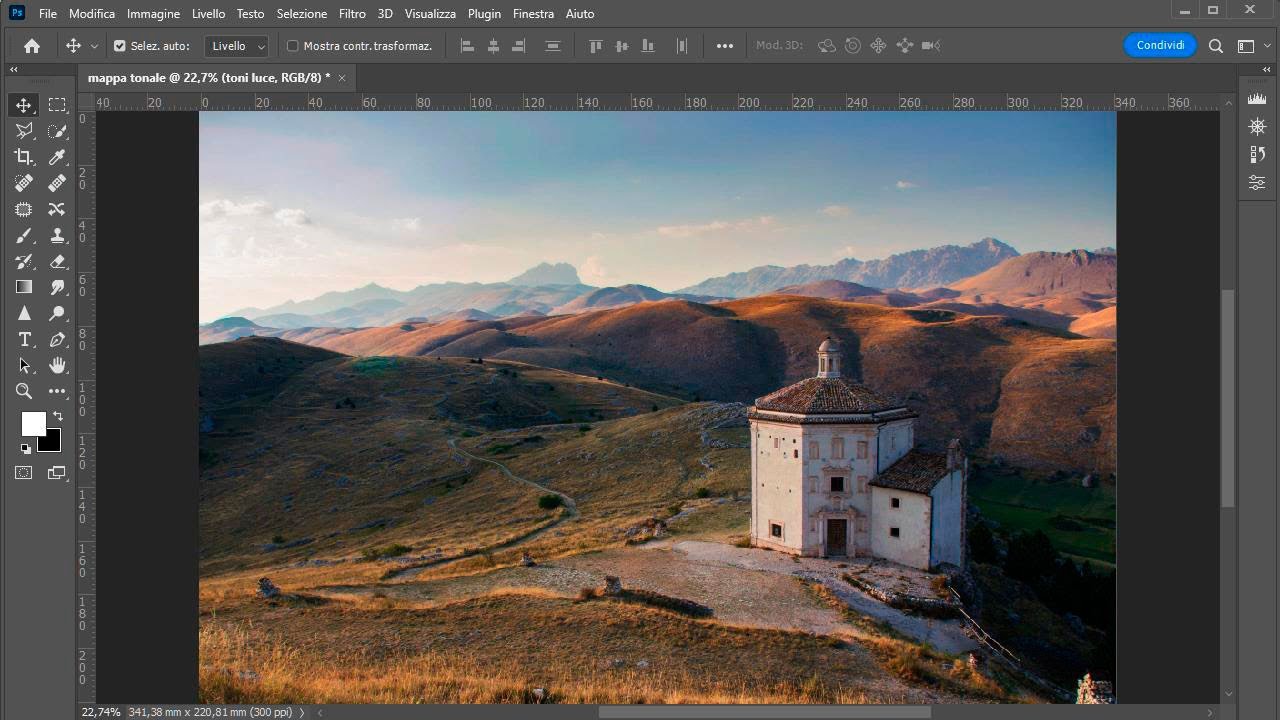Image resolution: width=1280 pixels, height=720 pixels.
Task: Select the Path Selection arrow tool
Action: [24, 365]
